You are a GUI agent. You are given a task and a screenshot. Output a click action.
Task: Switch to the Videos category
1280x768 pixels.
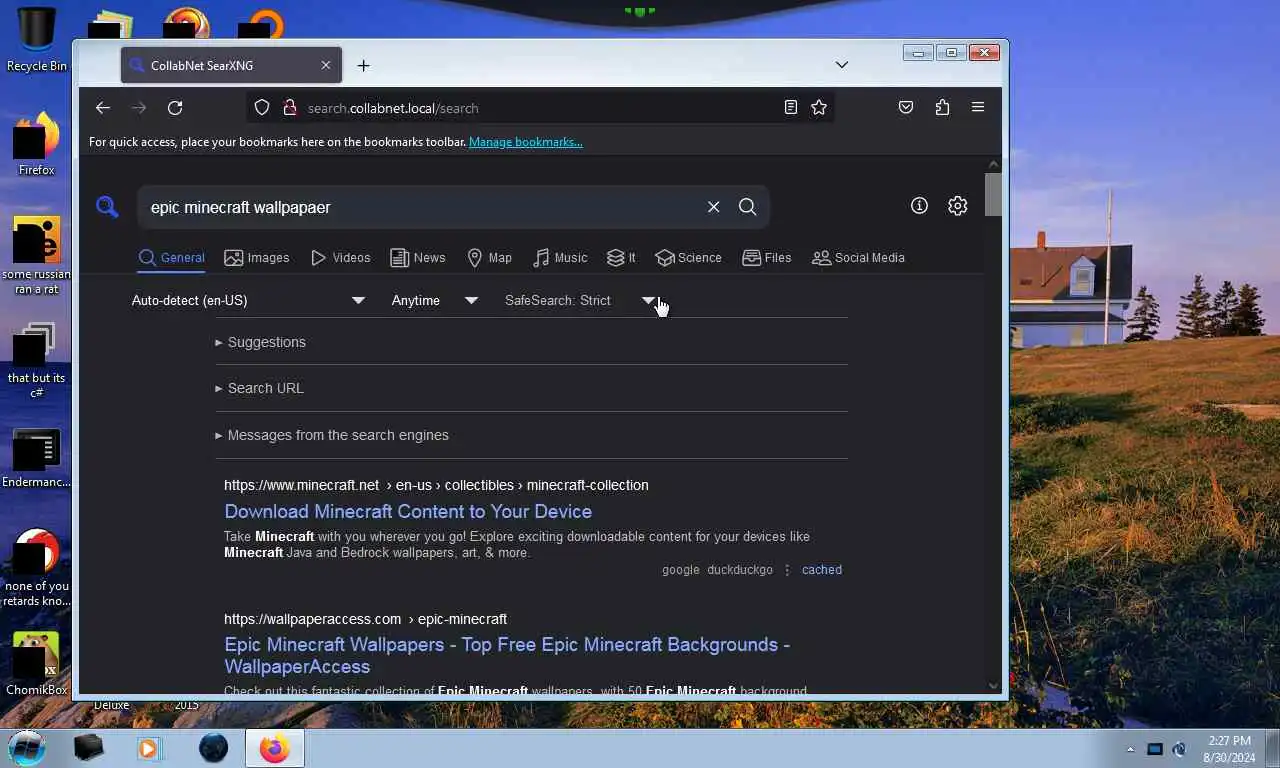(x=340, y=258)
